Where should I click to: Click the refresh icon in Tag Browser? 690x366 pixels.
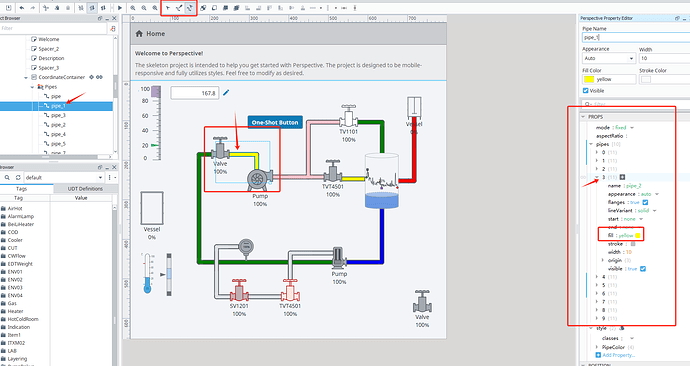[18, 178]
